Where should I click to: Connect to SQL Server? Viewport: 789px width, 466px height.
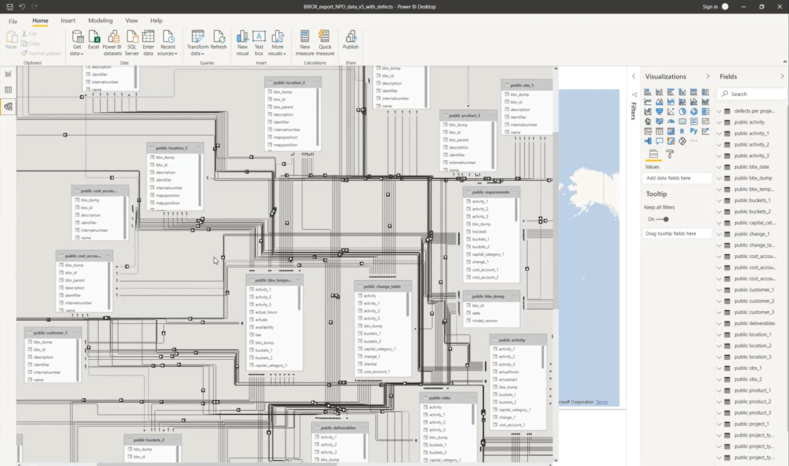tap(131, 43)
